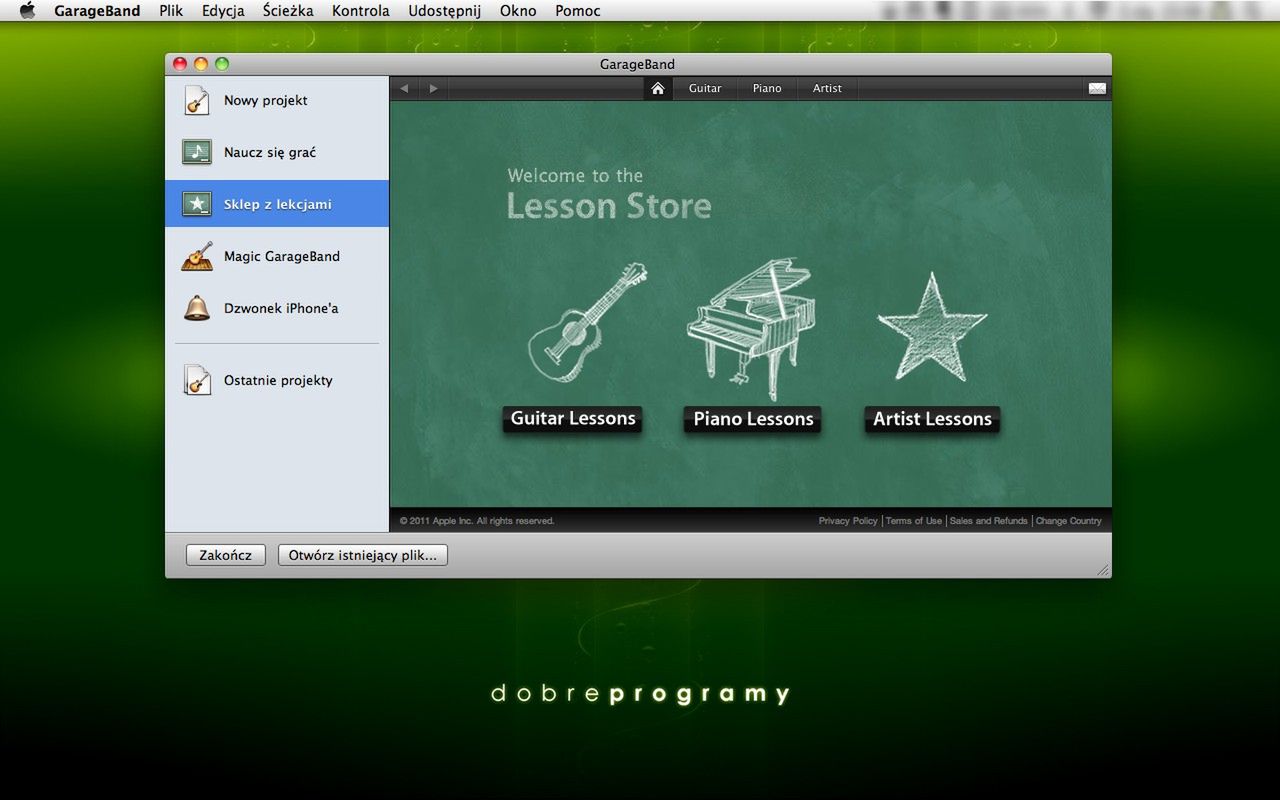This screenshot has height=800, width=1280.
Task: Open the Udostępnij menu
Action: point(445,11)
